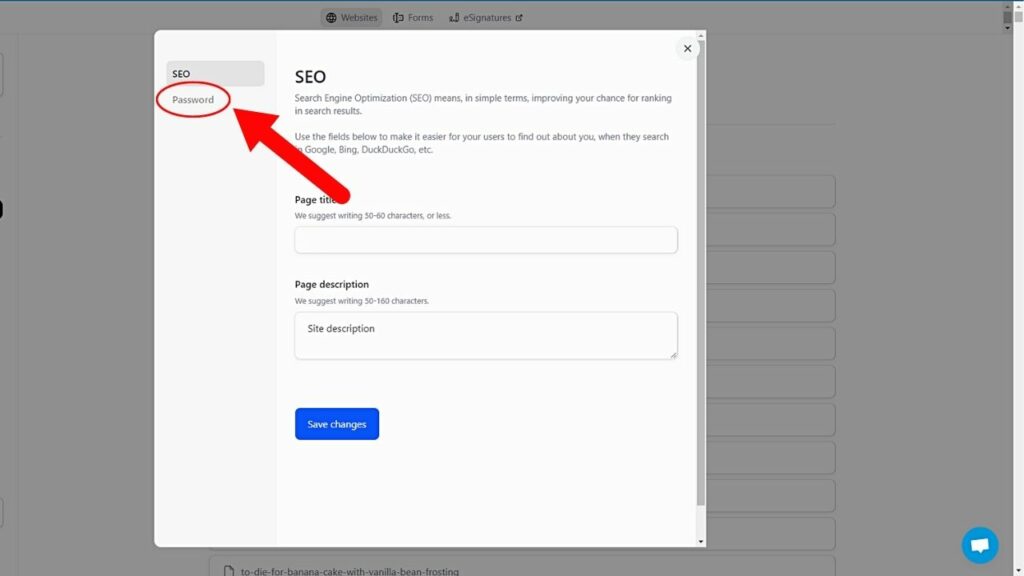Click the Site description text area
Screen dimensions: 1024x576
tap(485, 337)
